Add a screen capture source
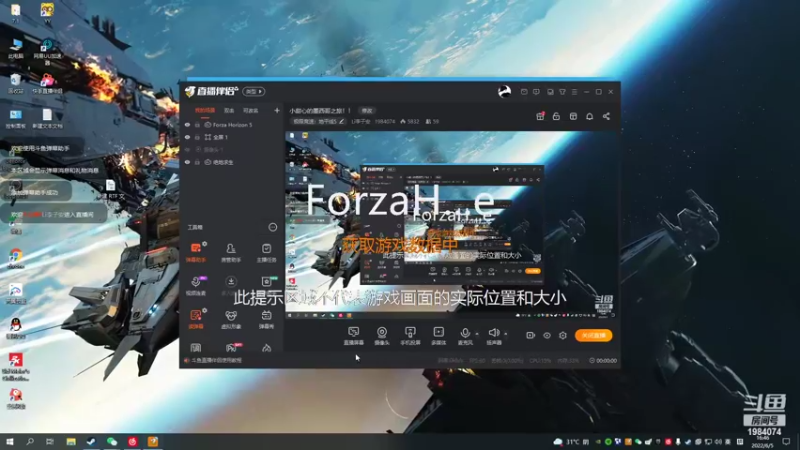800x450 pixels. click(354, 336)
